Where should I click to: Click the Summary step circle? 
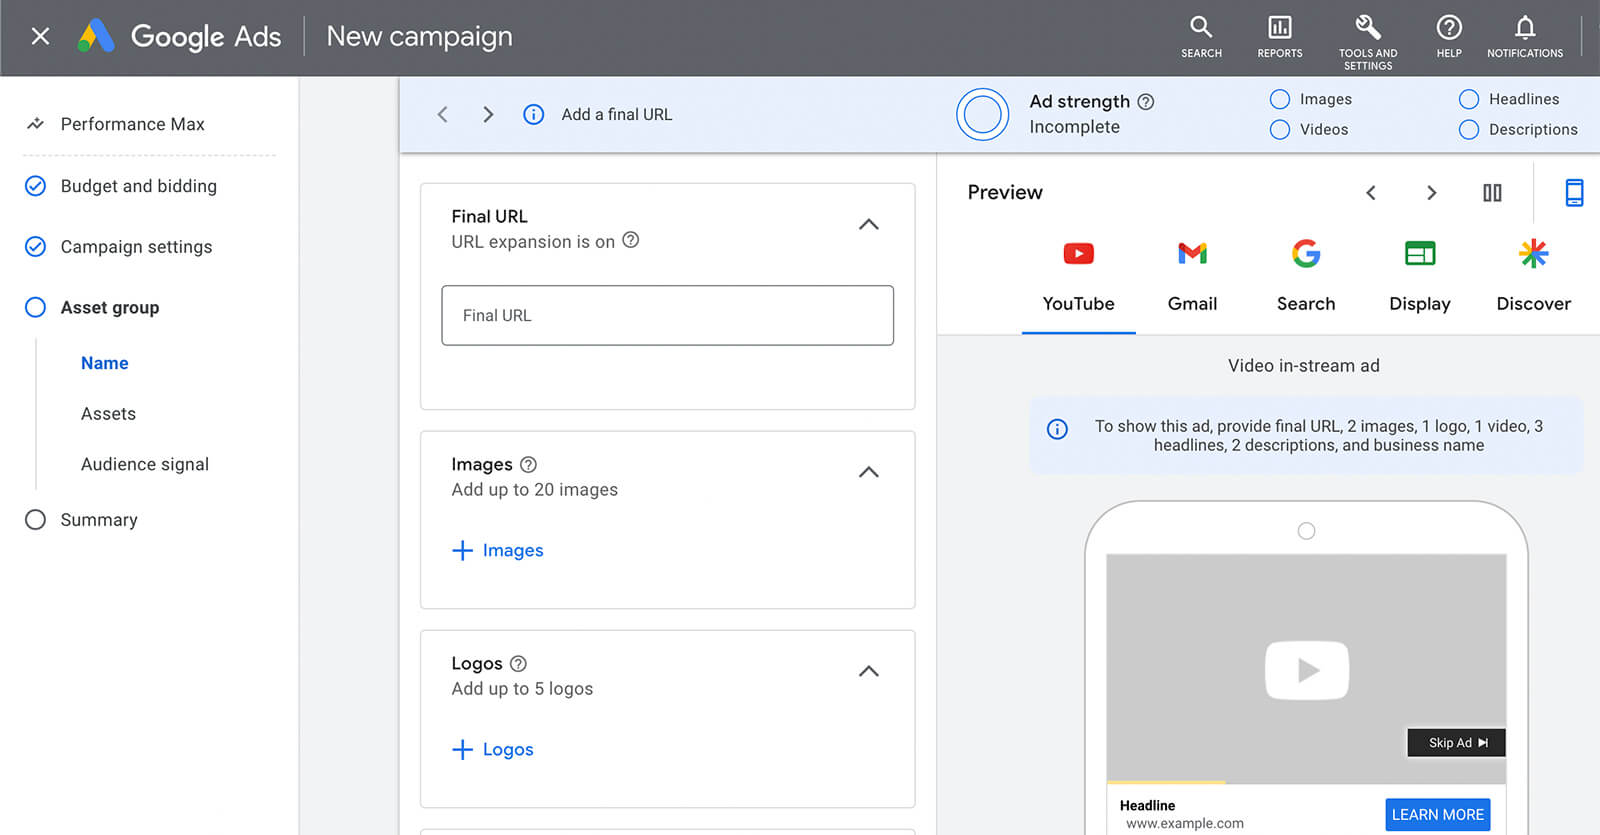pyautogui.click(x=35, y=520)
